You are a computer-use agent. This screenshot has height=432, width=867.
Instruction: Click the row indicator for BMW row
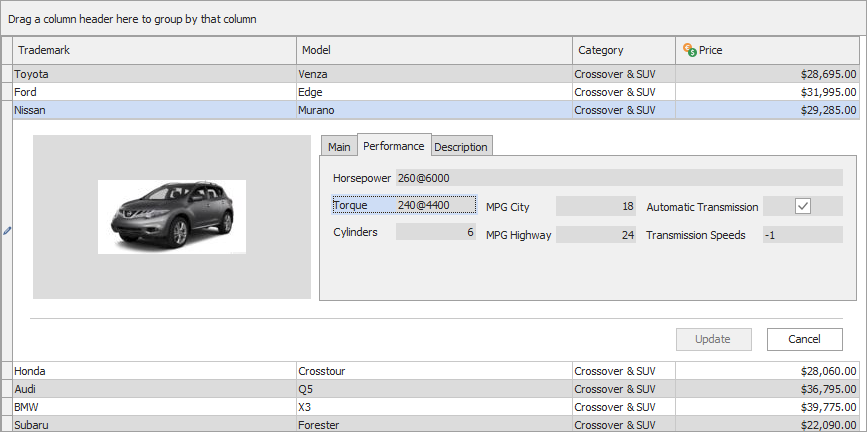[7, 407]
